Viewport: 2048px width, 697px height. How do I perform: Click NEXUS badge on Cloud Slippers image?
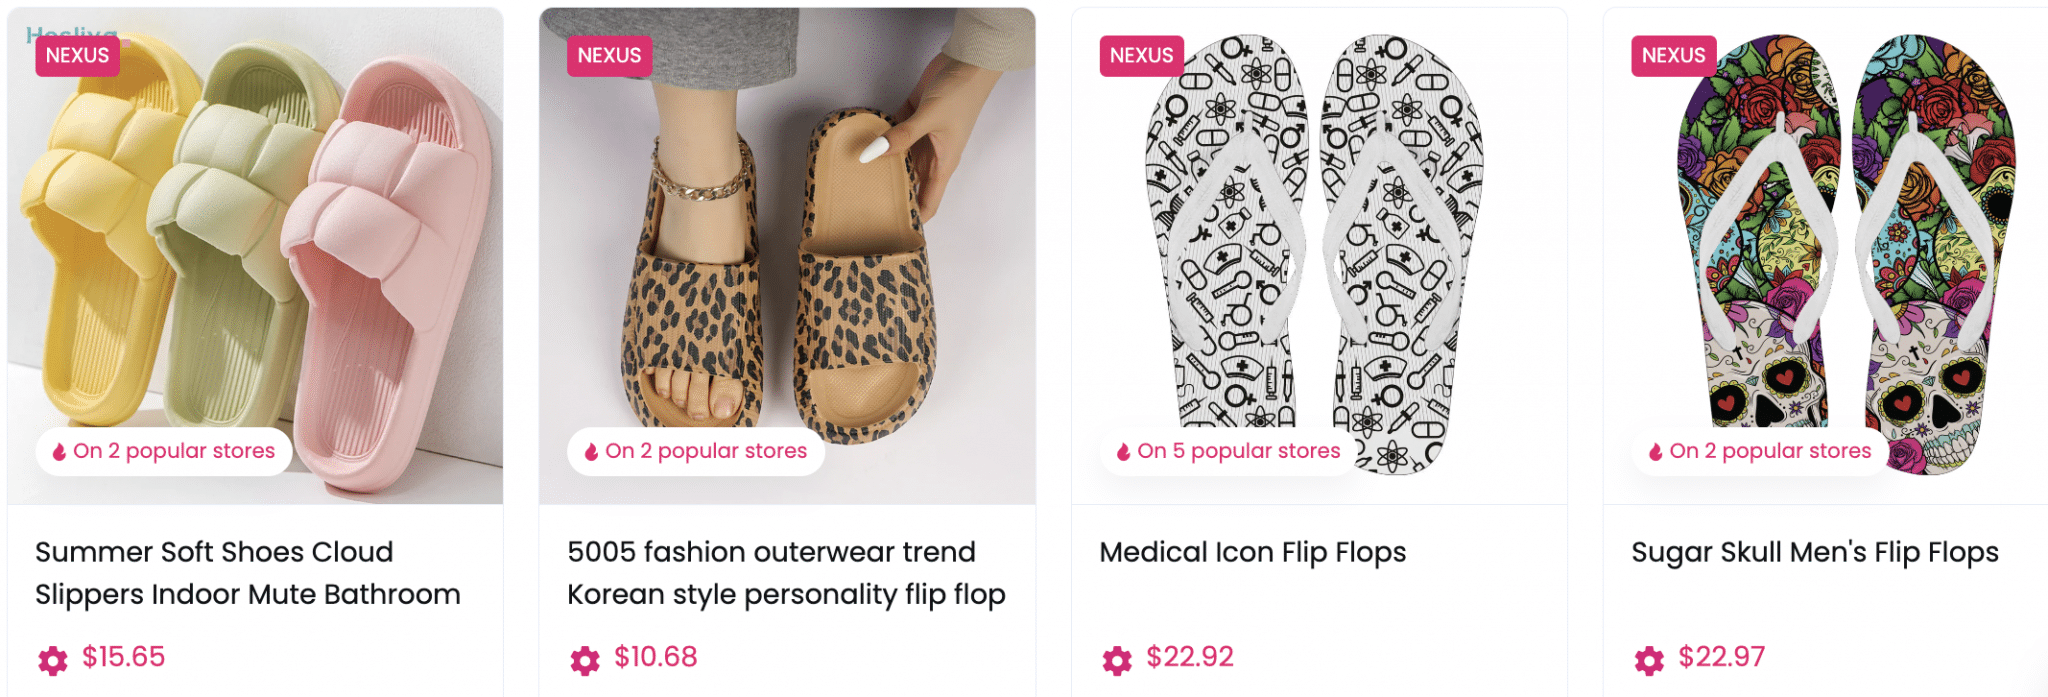coord(78,56)
